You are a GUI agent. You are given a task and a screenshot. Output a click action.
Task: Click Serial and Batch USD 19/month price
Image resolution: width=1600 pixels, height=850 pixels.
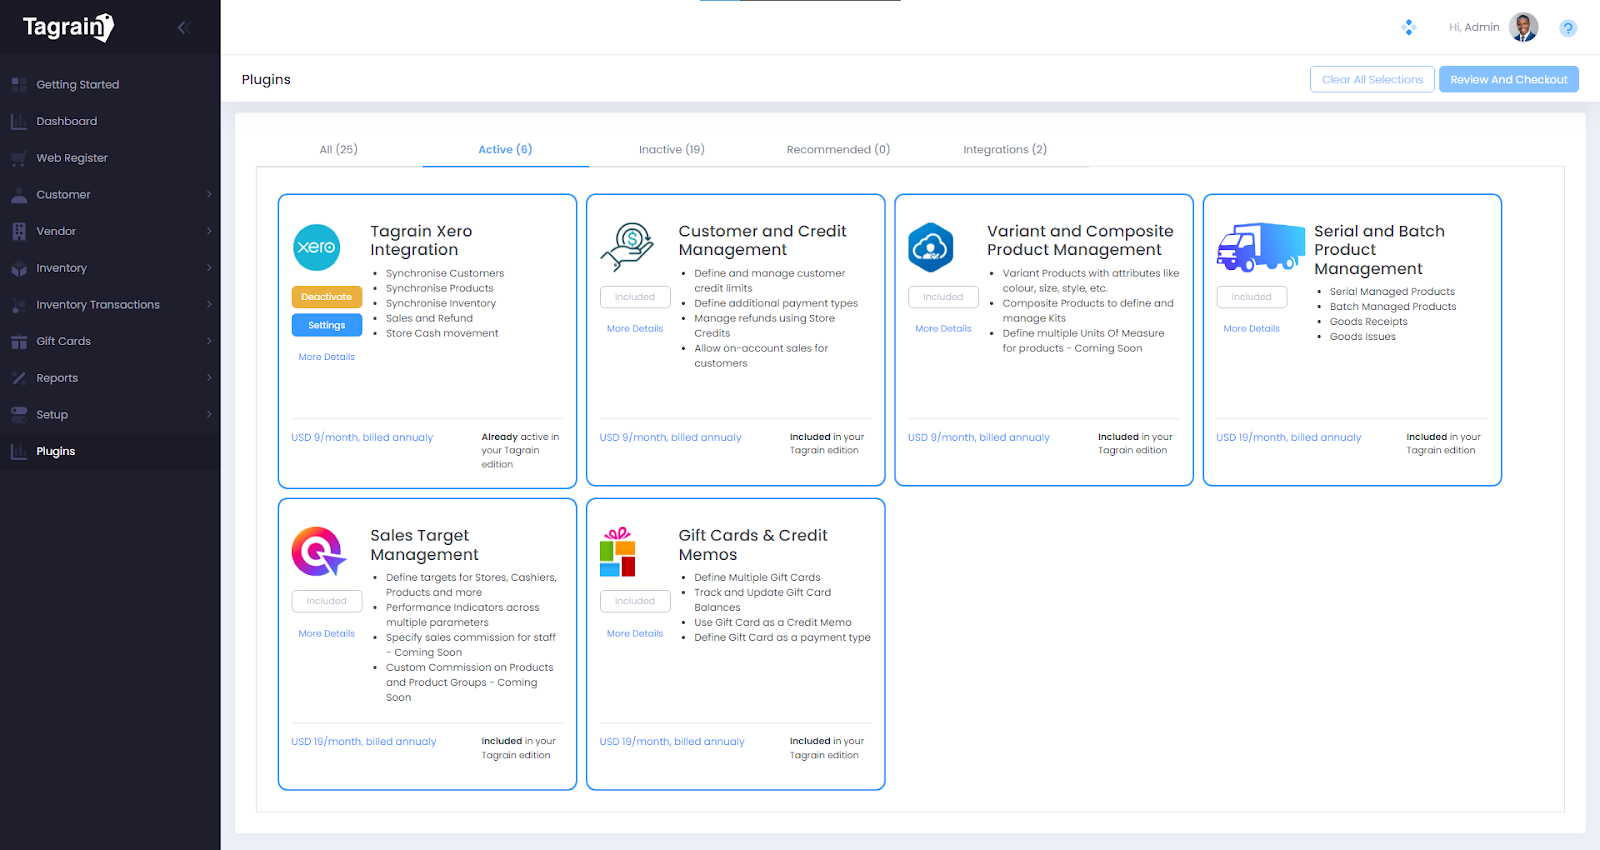pyautogui.click(x=1289, y=438)
